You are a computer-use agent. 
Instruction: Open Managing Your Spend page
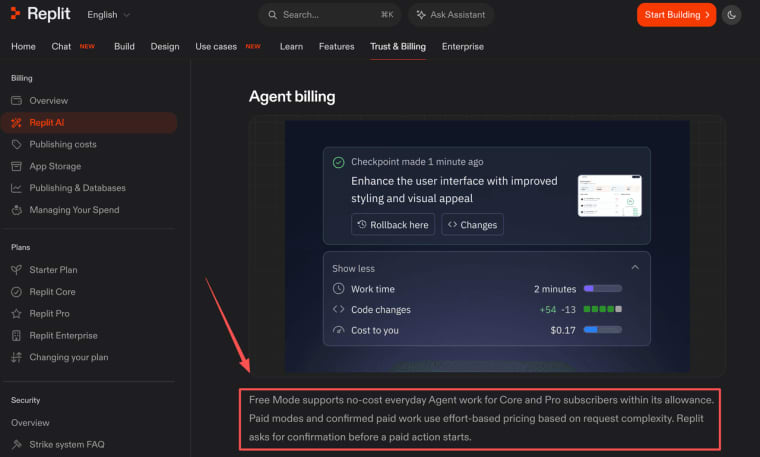click(x=74, y=210)
